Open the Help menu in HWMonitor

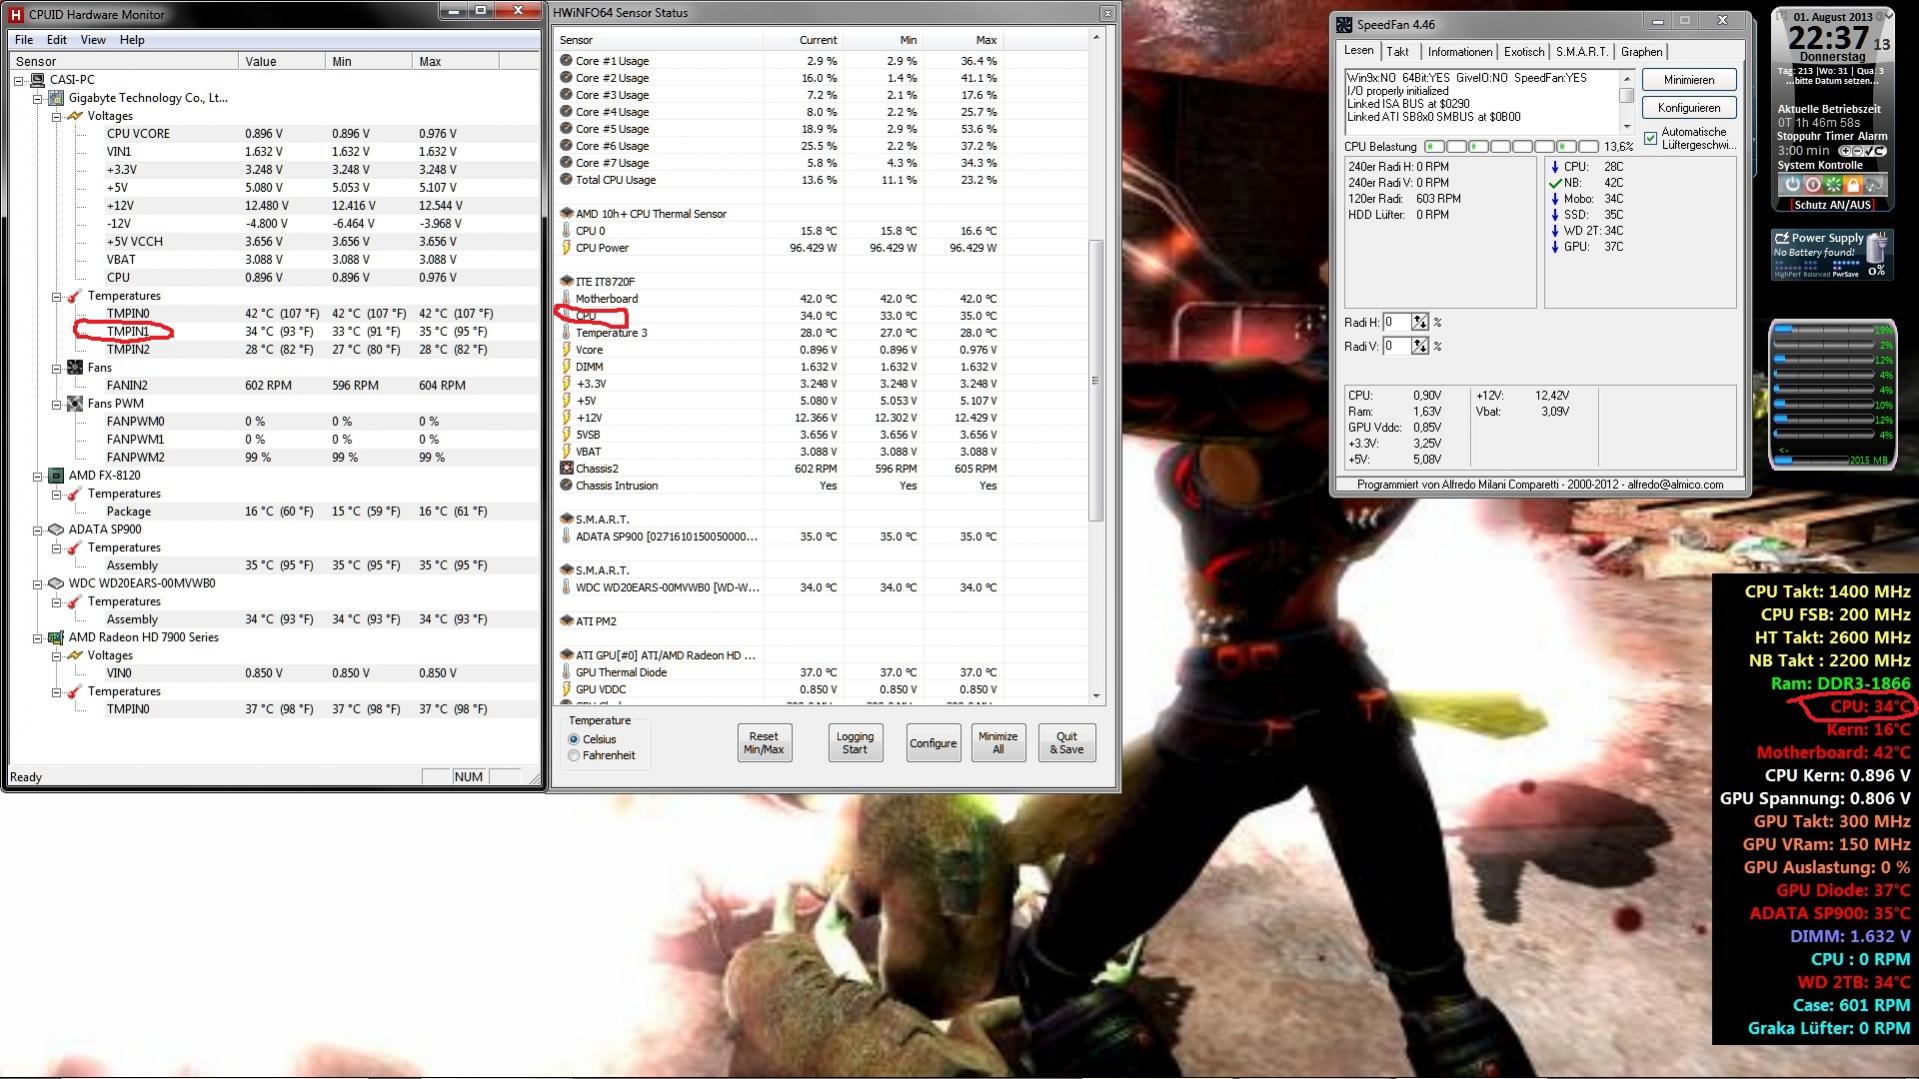pos(132,40)
